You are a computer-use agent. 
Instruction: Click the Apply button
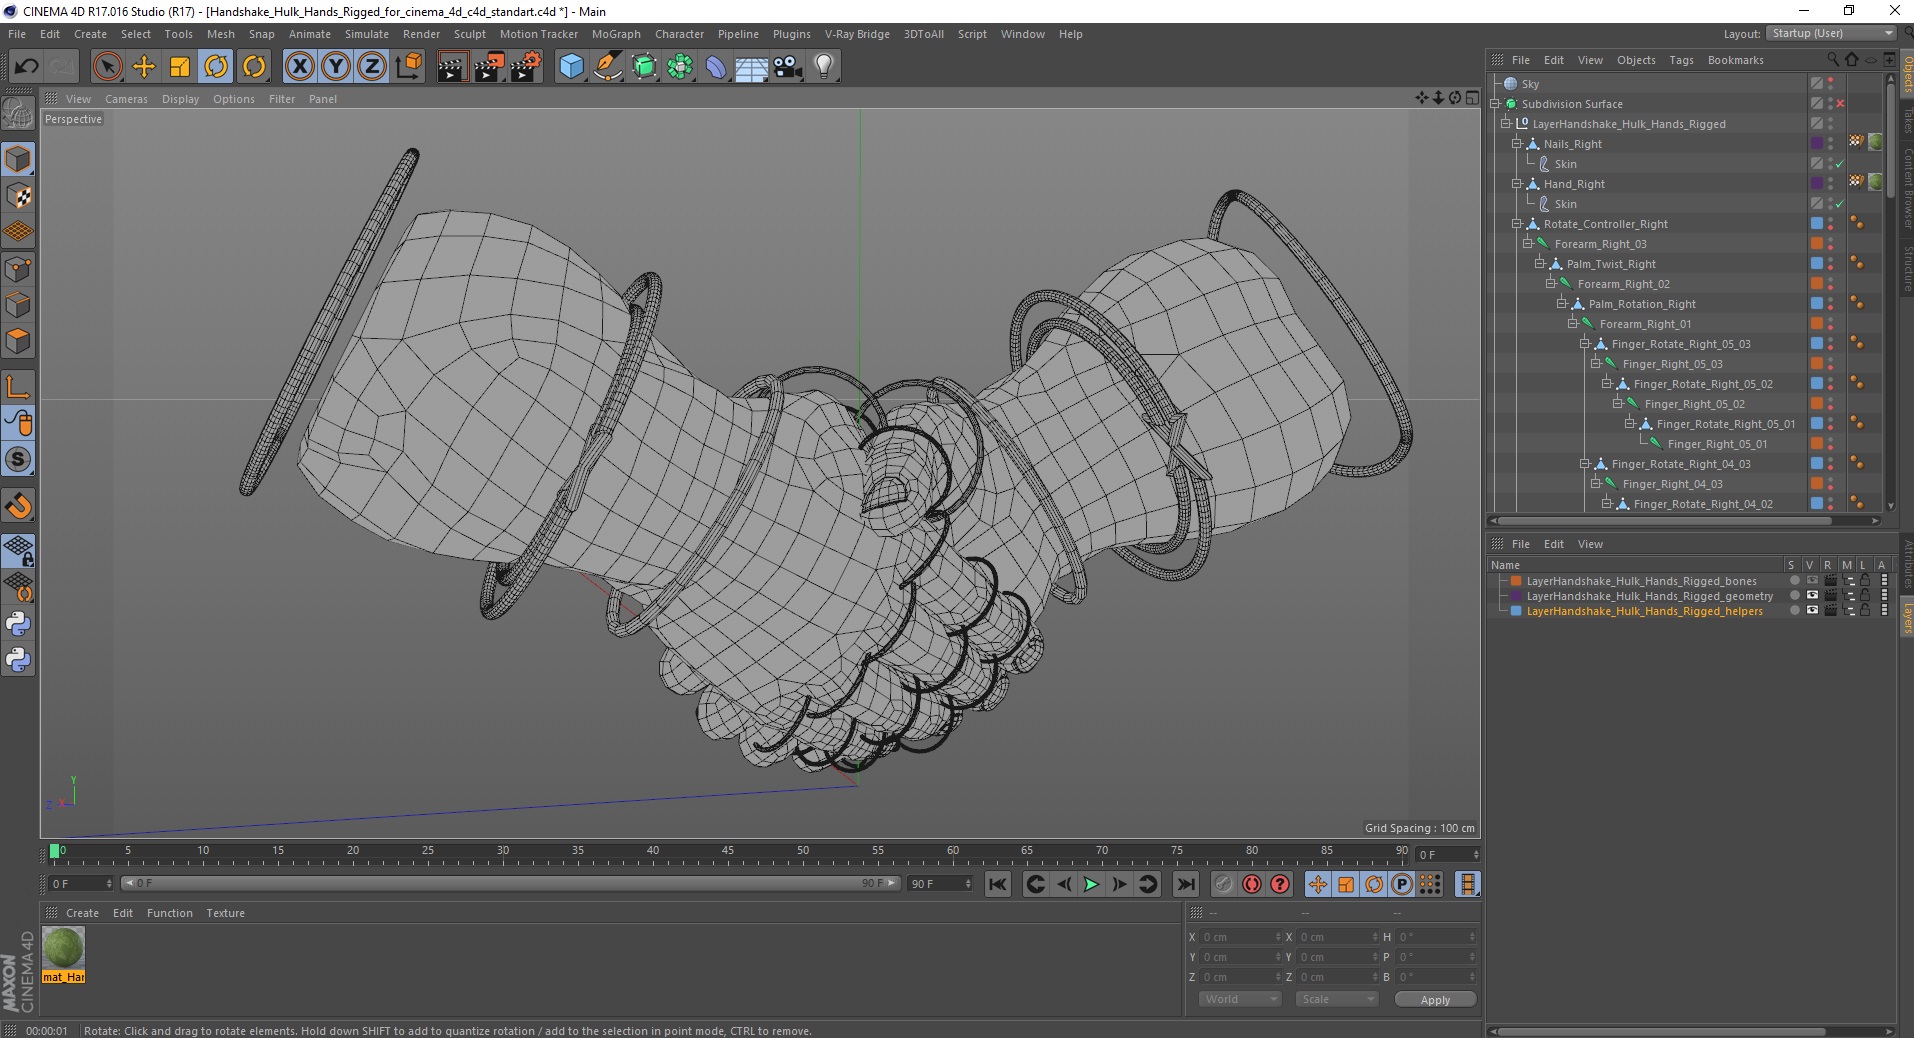click(1435, 1000)
